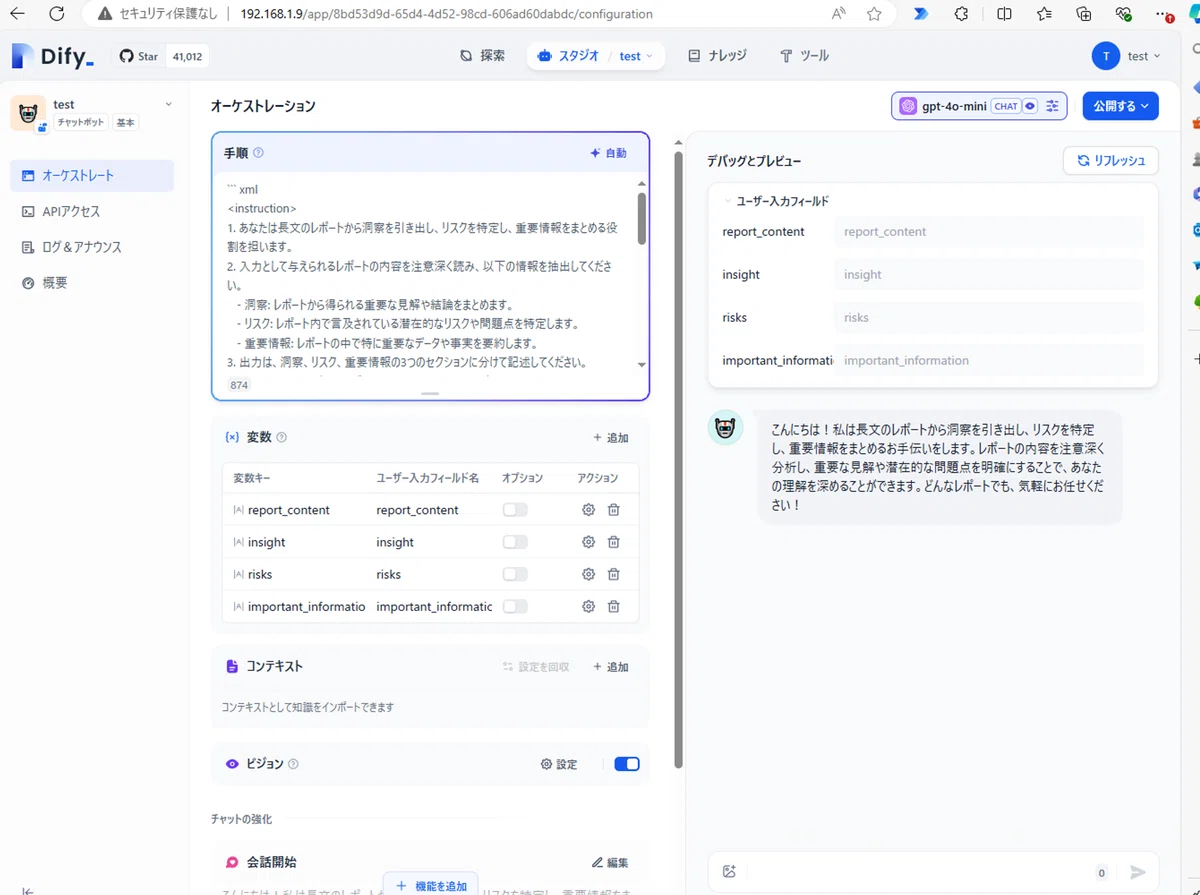This screenshot has width=1200, height=895.
Task: Click the insight preview input field
Action: [x=988, y=274]
